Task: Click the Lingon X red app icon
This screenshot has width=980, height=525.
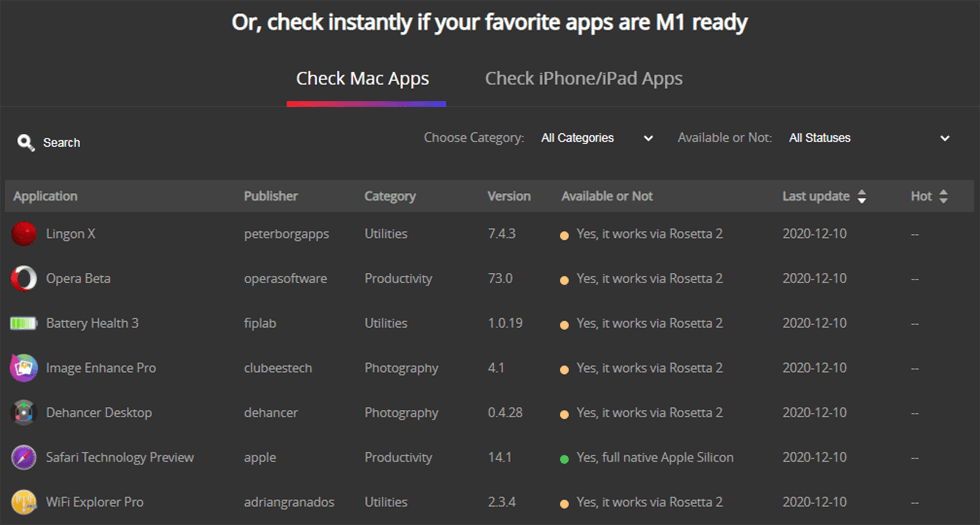Action: [x=24, y=234]
